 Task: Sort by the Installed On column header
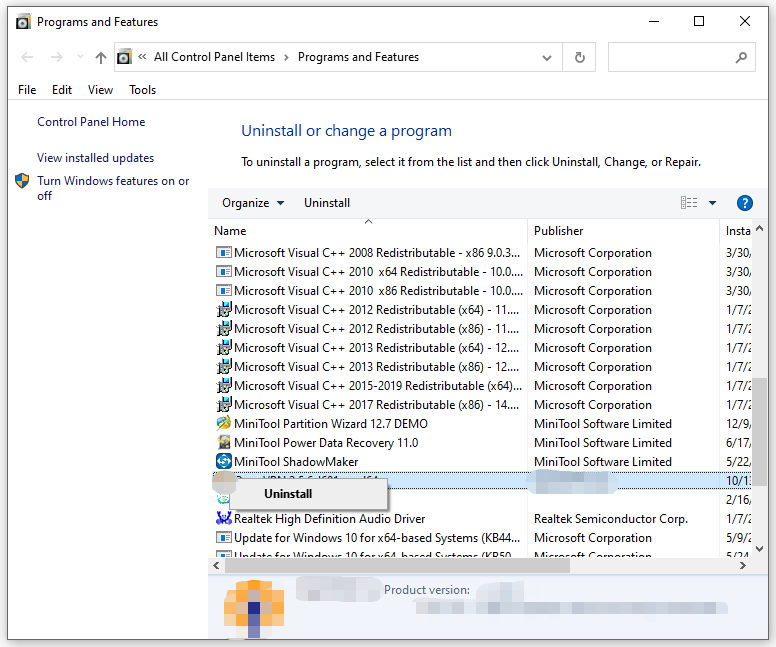(x=738, y=231)
